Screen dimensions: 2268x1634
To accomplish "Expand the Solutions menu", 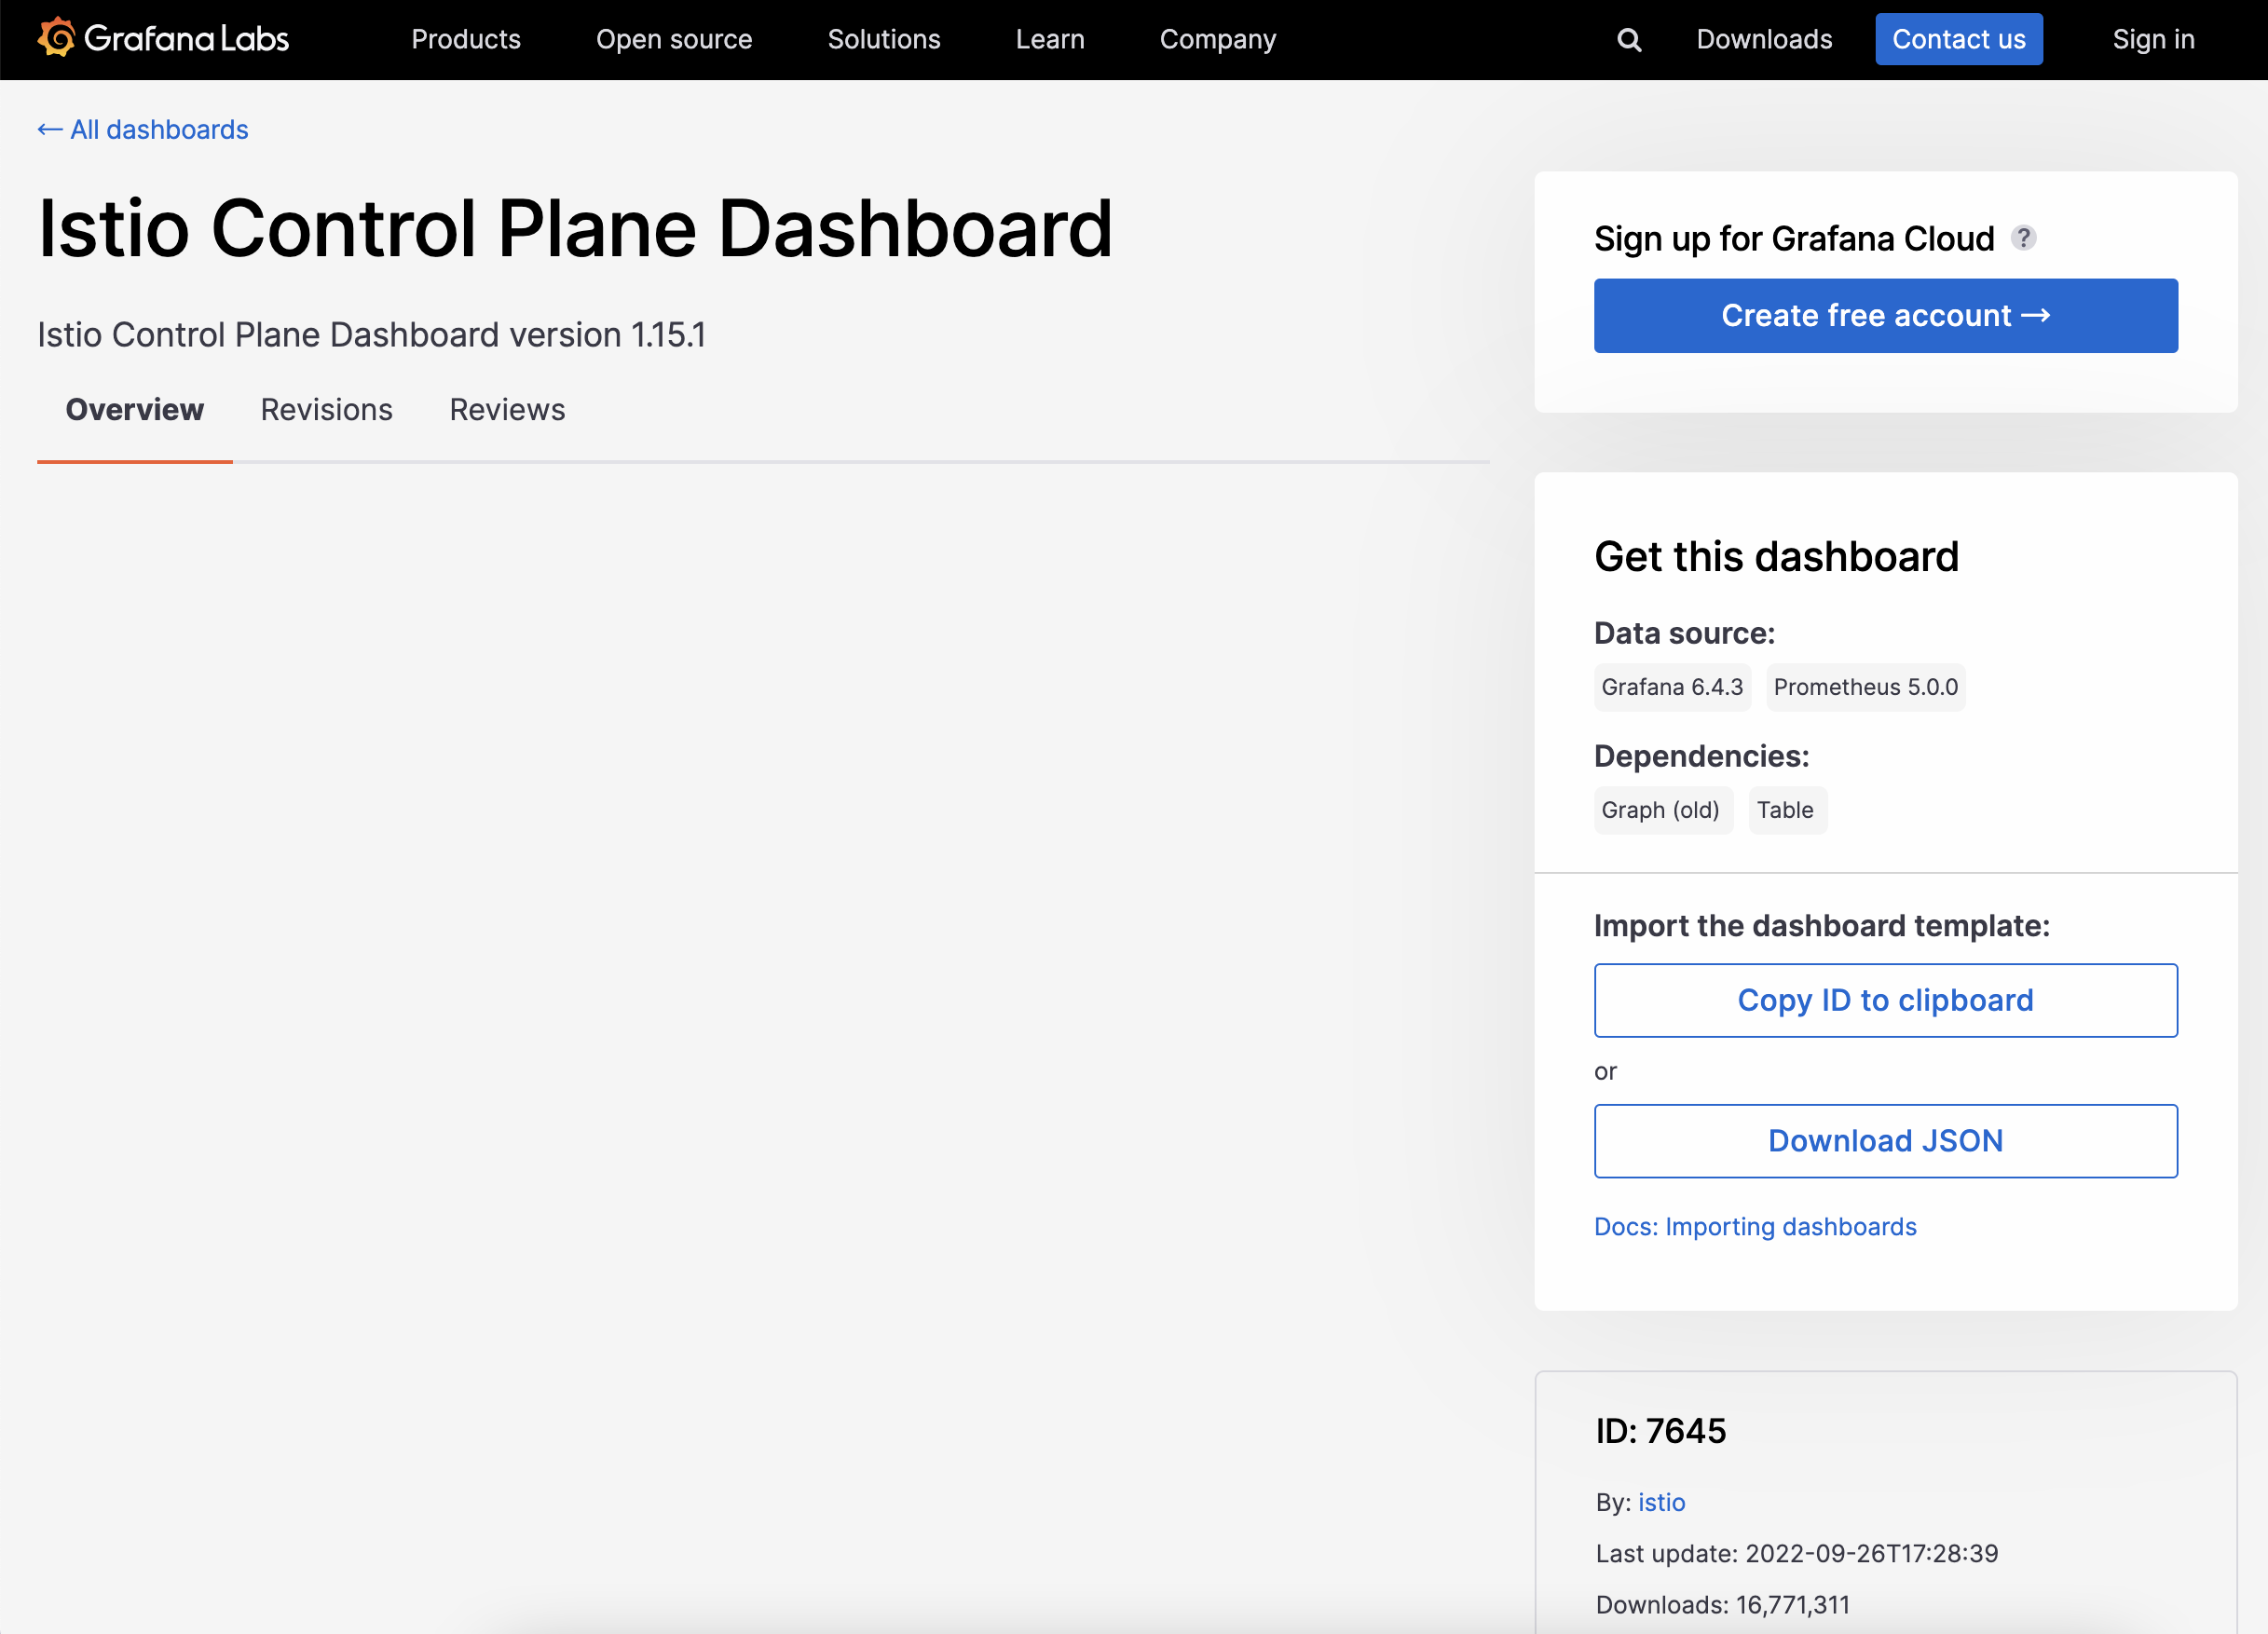I will [x=884, y=40].
